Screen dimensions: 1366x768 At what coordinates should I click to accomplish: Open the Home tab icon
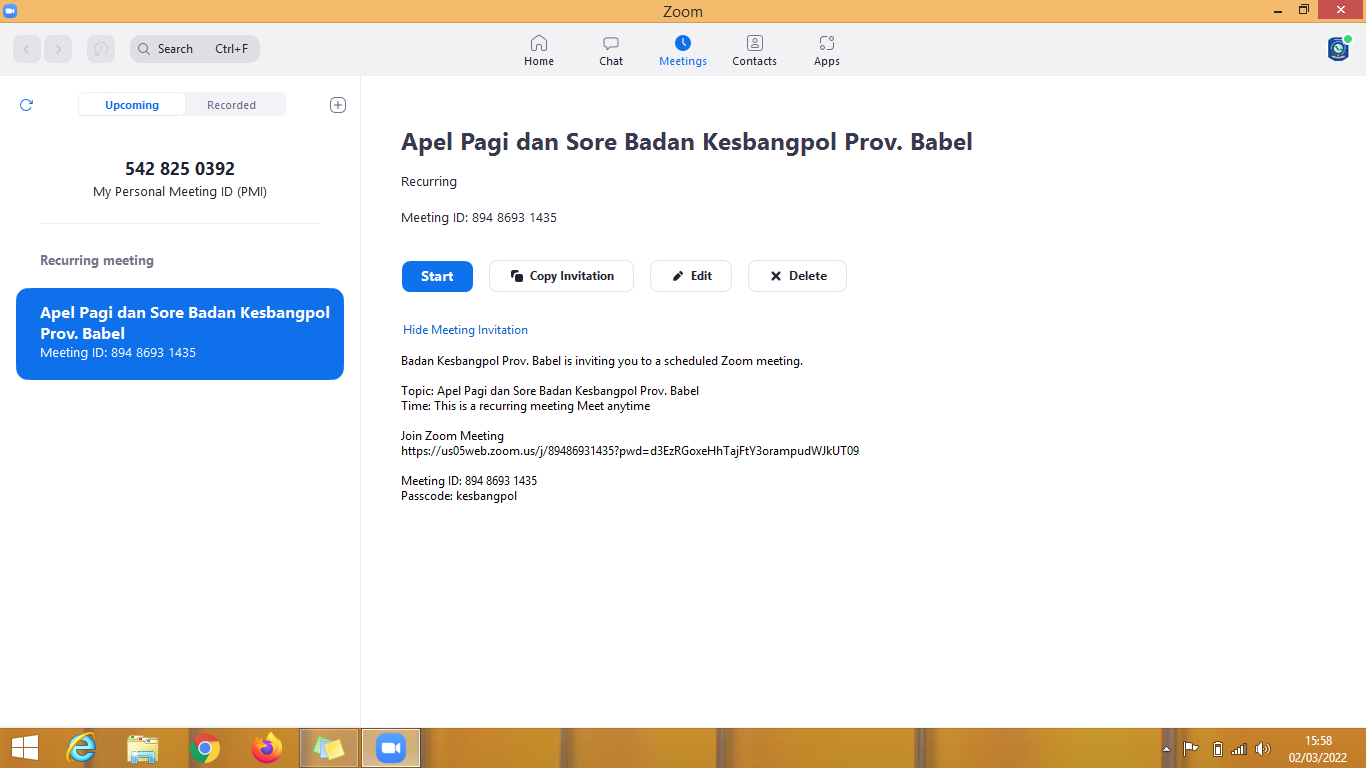[x=538, y=44]
